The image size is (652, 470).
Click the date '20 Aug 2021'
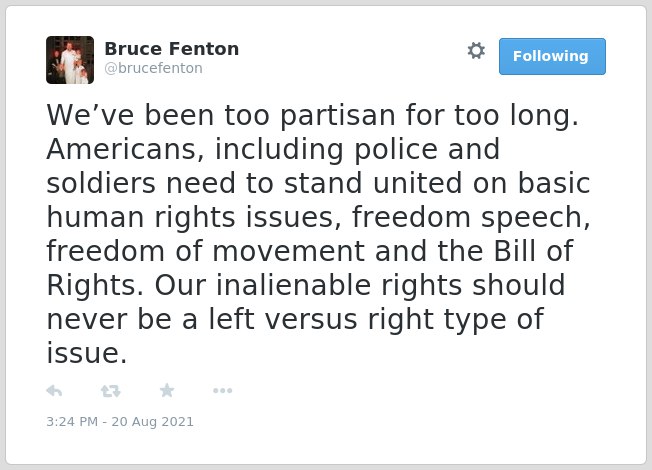pyautogui.click(x=153, y=422)
